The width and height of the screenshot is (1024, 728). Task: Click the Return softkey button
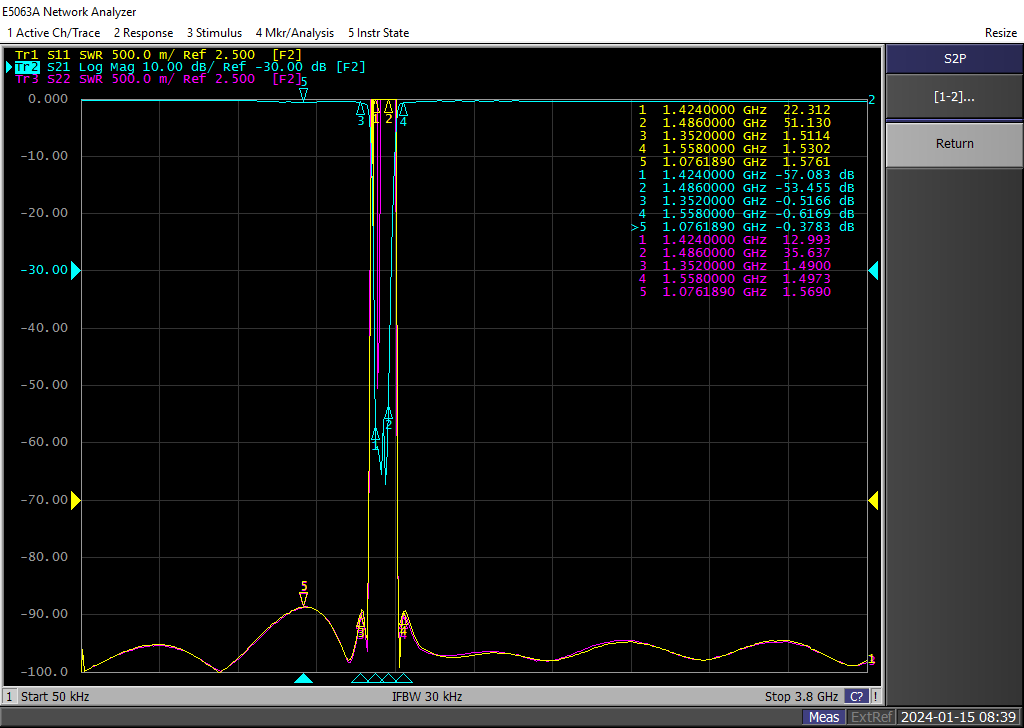(x=954, y=144)
